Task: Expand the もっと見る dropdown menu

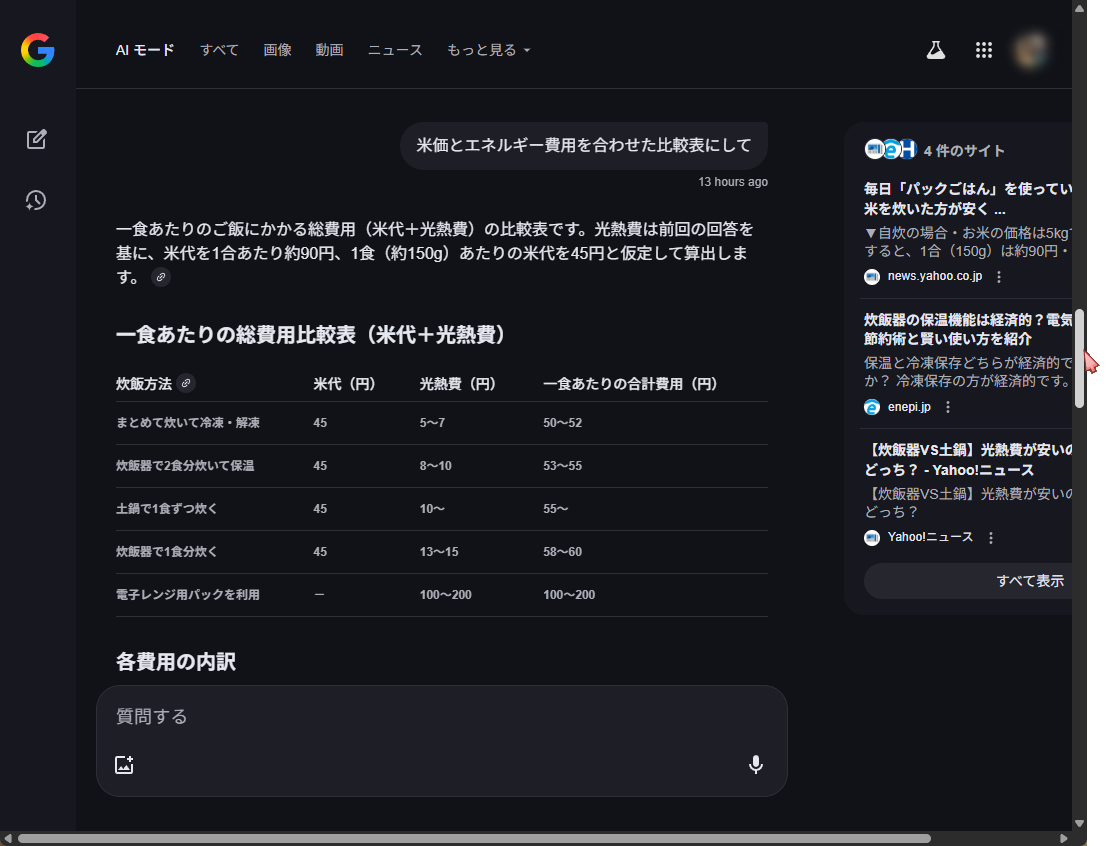Action: click(x=488, y=50)
